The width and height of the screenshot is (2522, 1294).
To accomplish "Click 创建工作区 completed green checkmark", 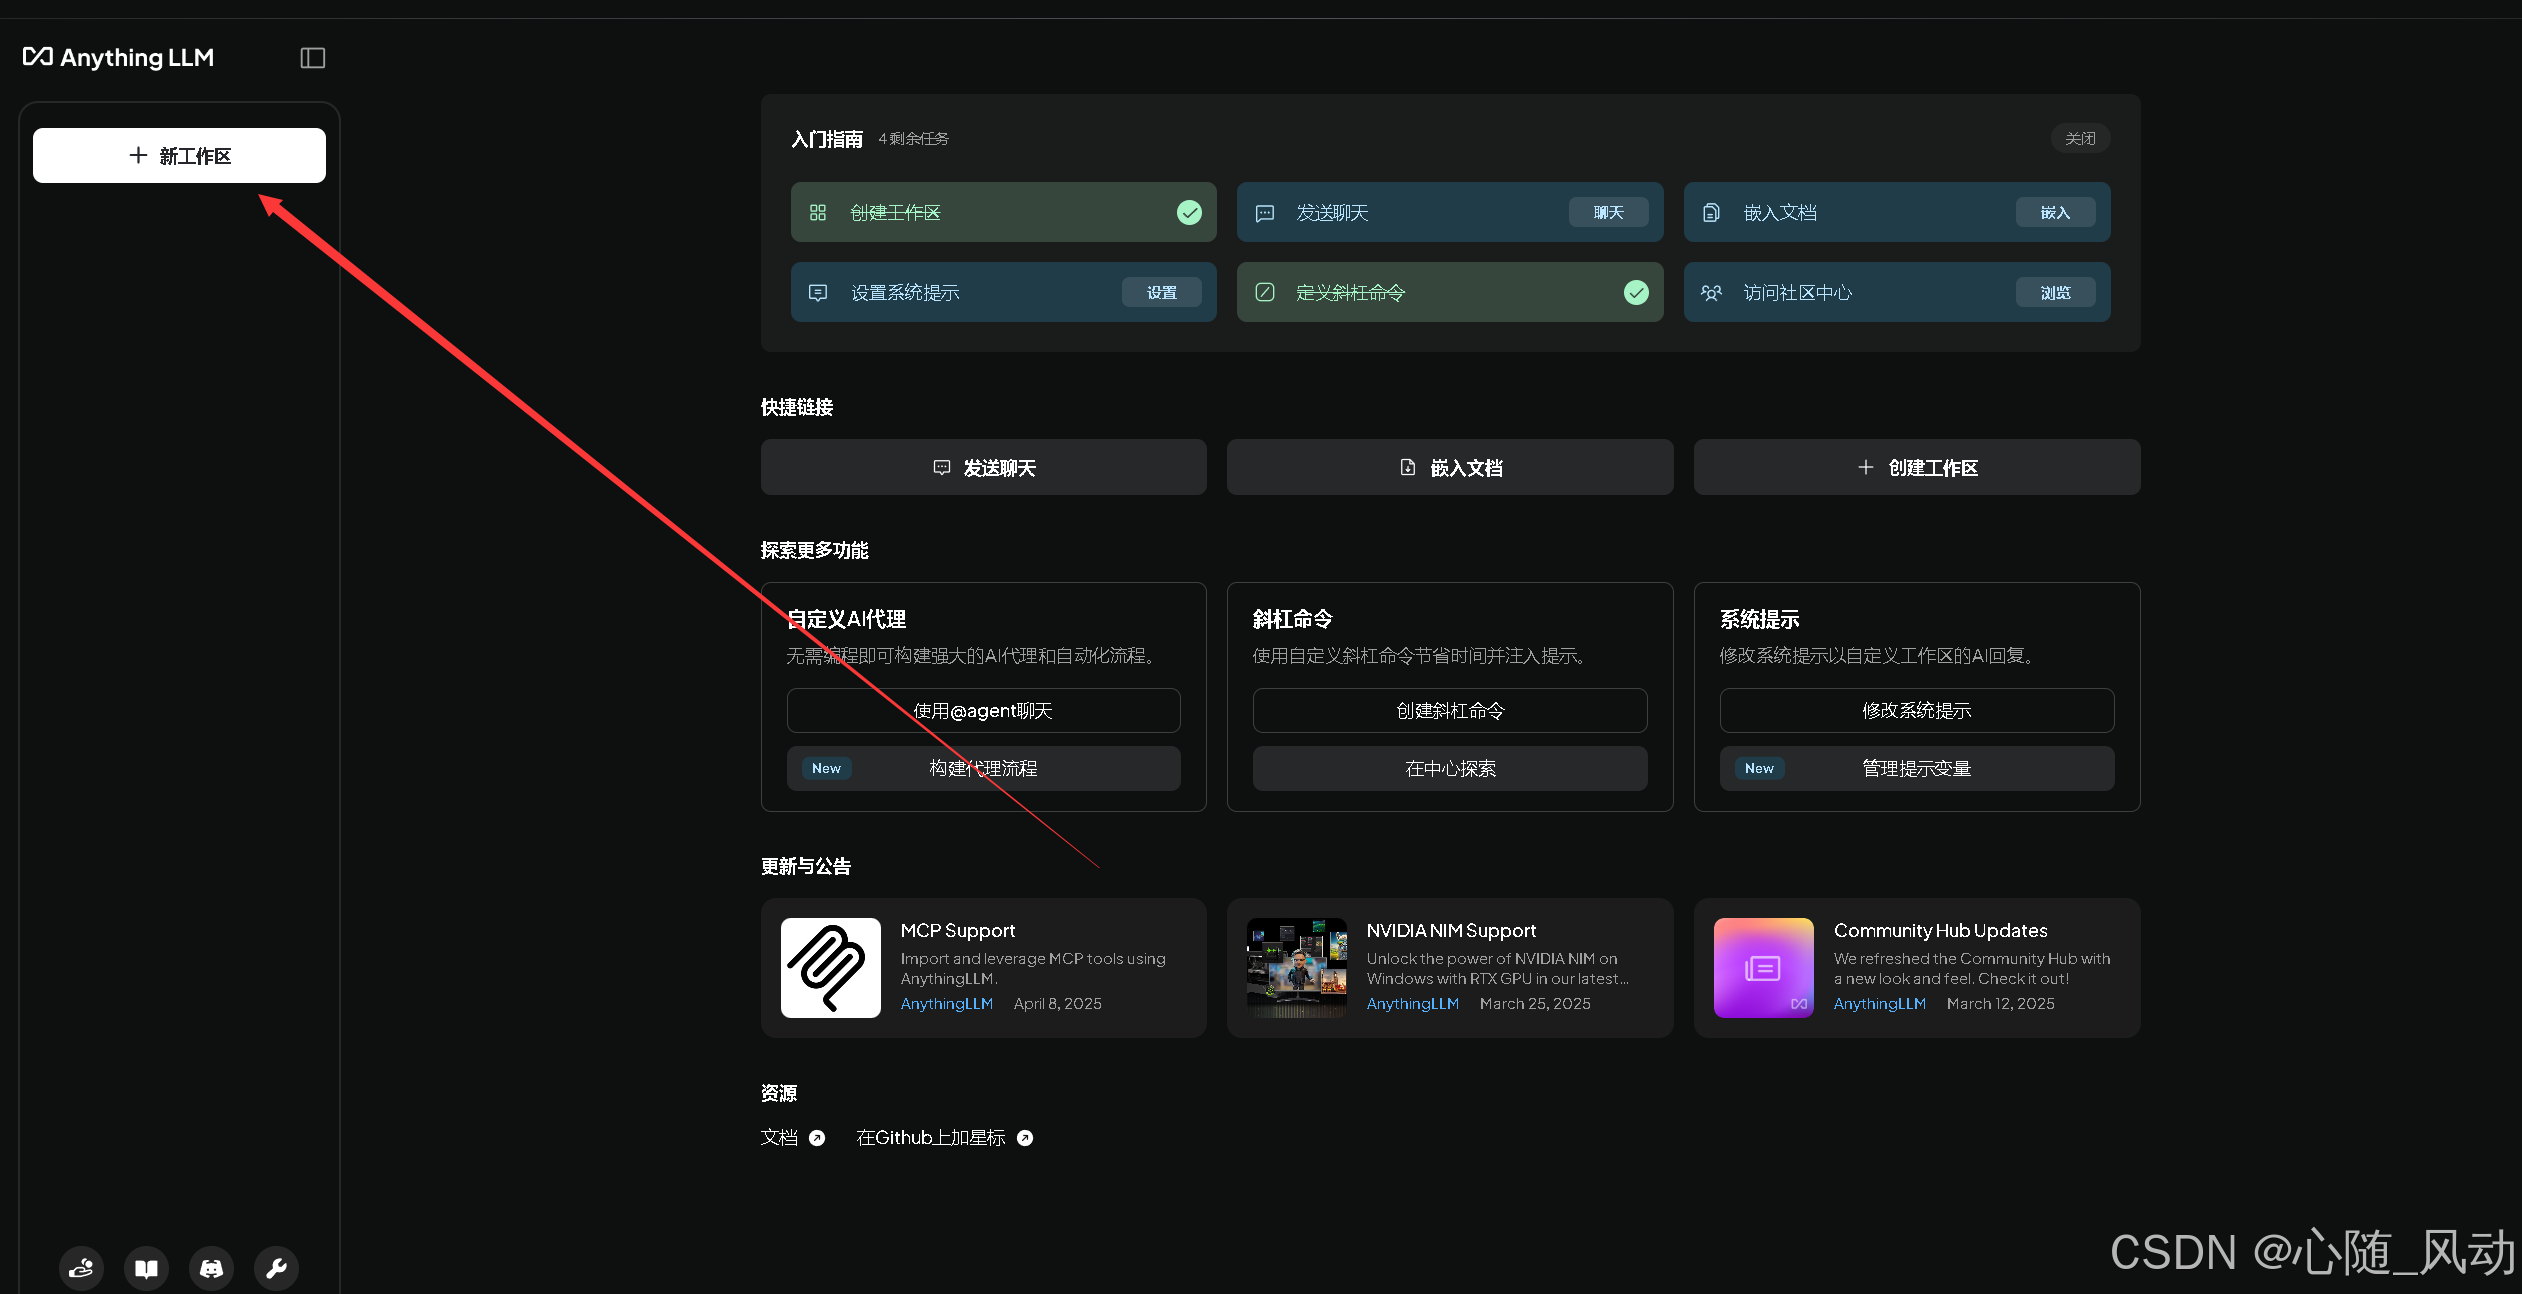I will pyautogui.click(x=1189, y=212).
